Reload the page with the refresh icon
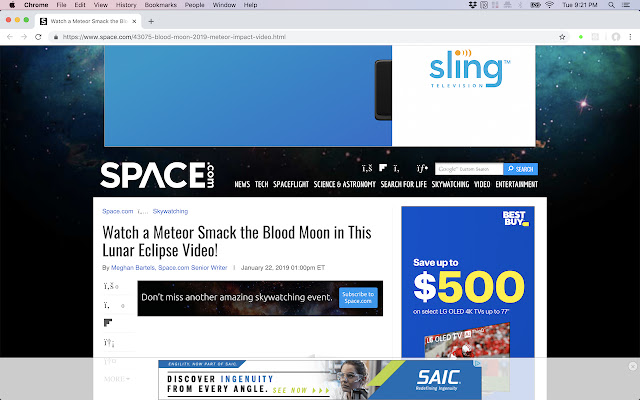 38,37
